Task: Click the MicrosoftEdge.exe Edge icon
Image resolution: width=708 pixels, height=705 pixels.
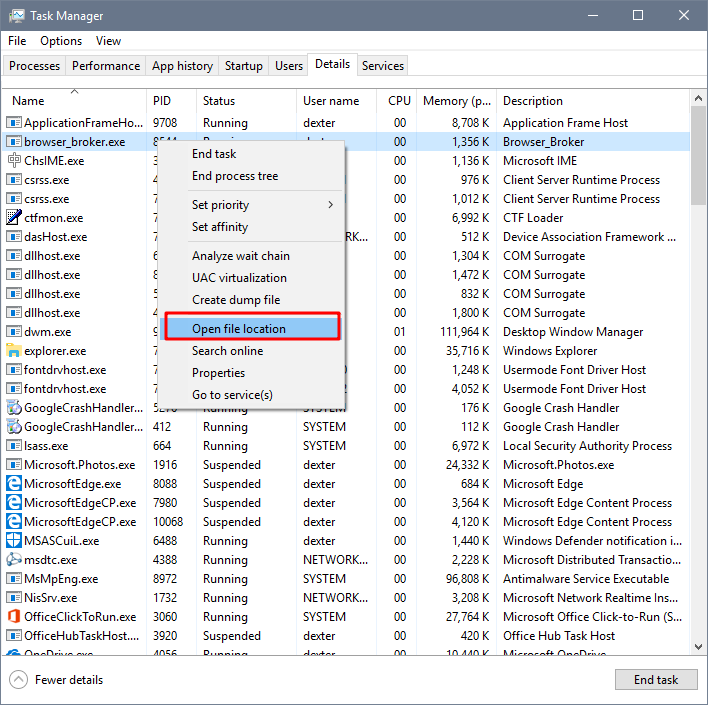Action: 14,484
